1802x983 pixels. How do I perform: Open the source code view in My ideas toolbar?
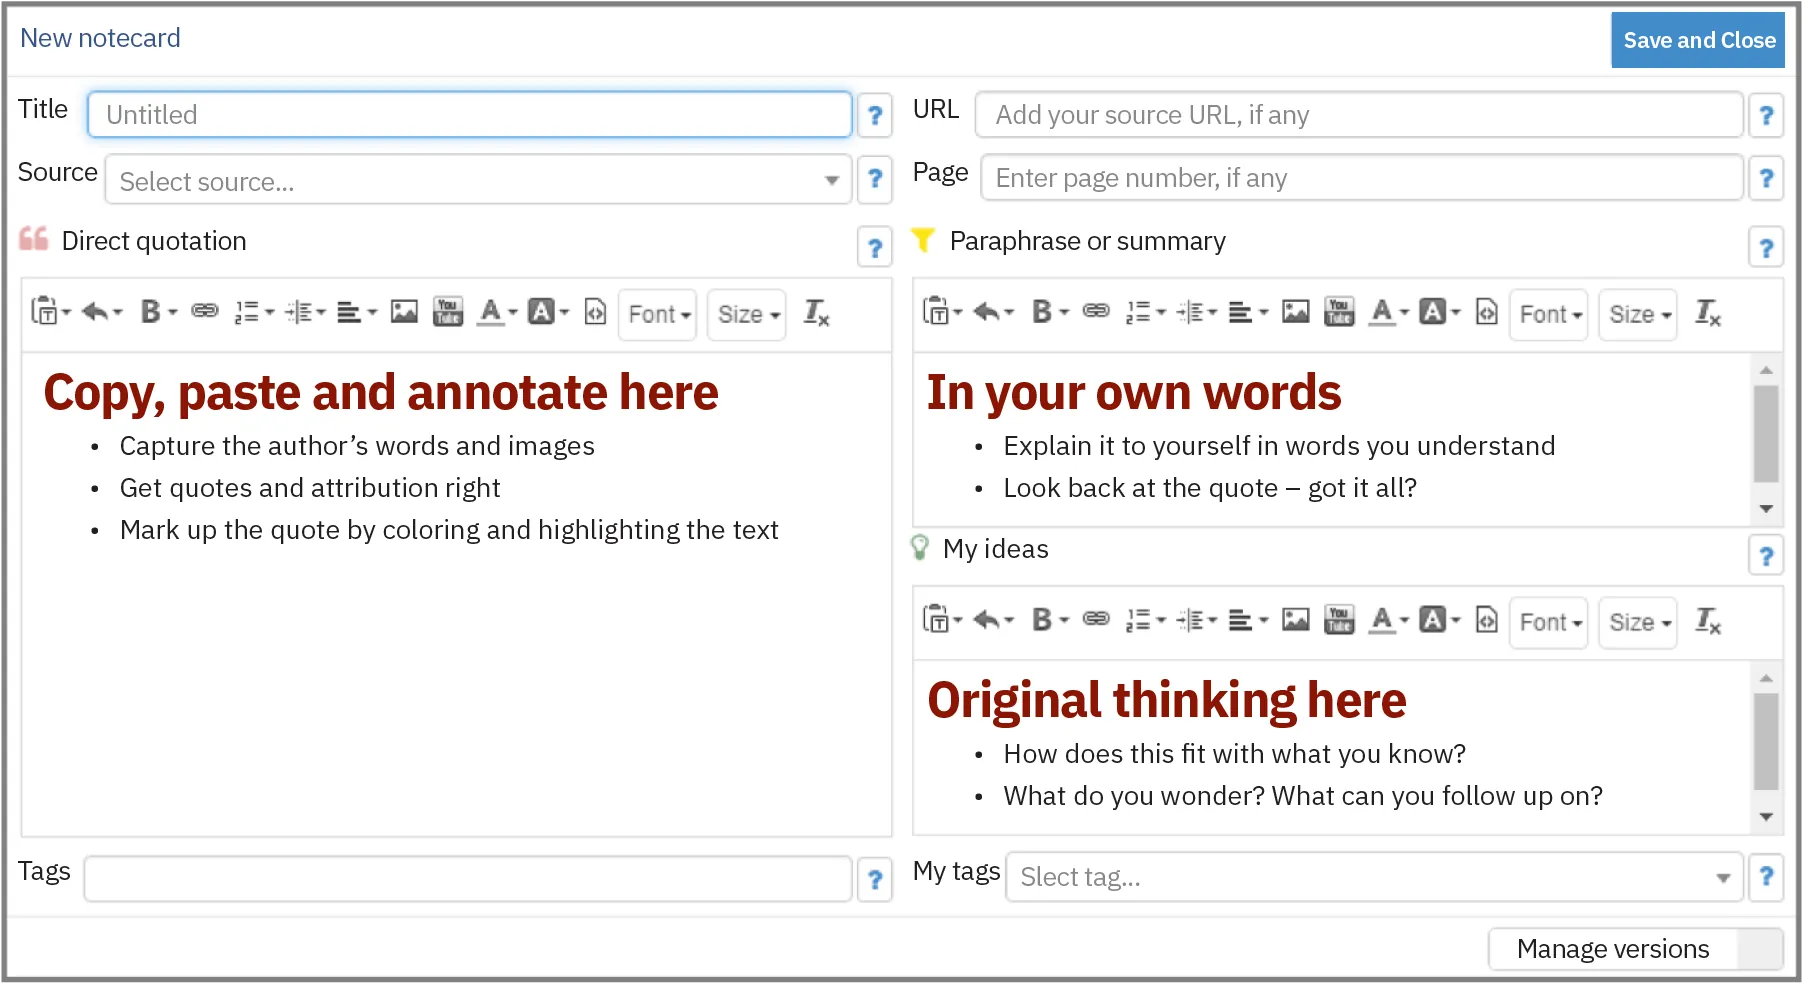tap(1486, 622)
